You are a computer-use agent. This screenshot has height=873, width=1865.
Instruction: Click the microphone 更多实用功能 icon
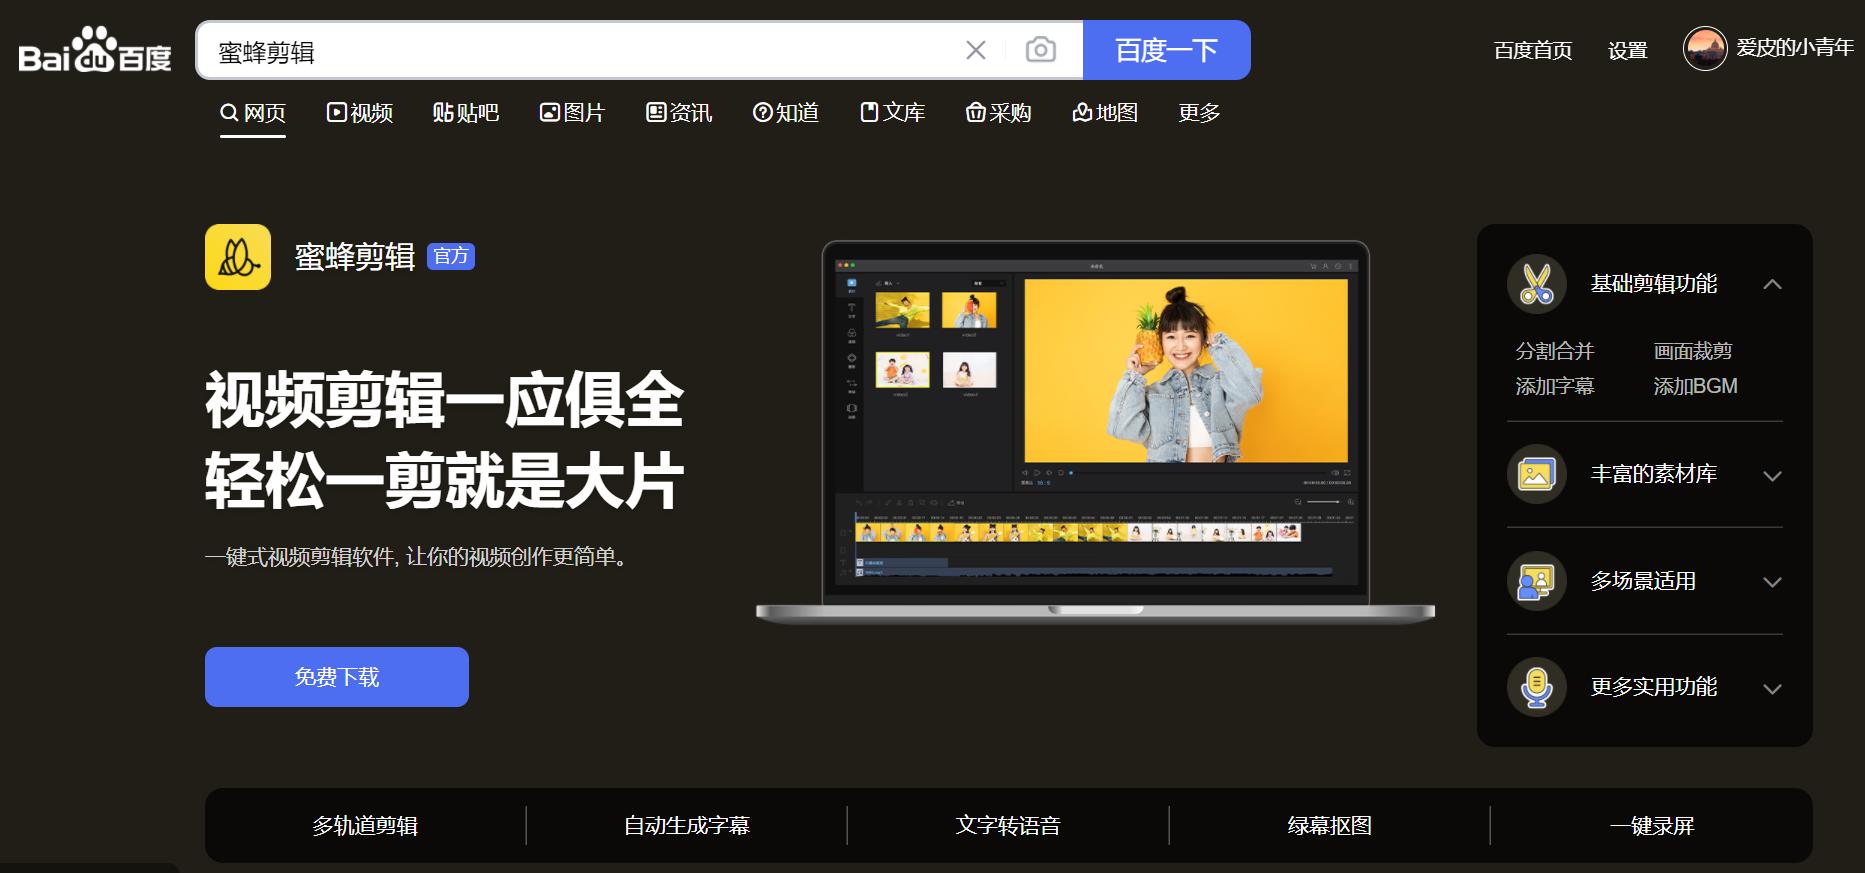coord(1537,687)
